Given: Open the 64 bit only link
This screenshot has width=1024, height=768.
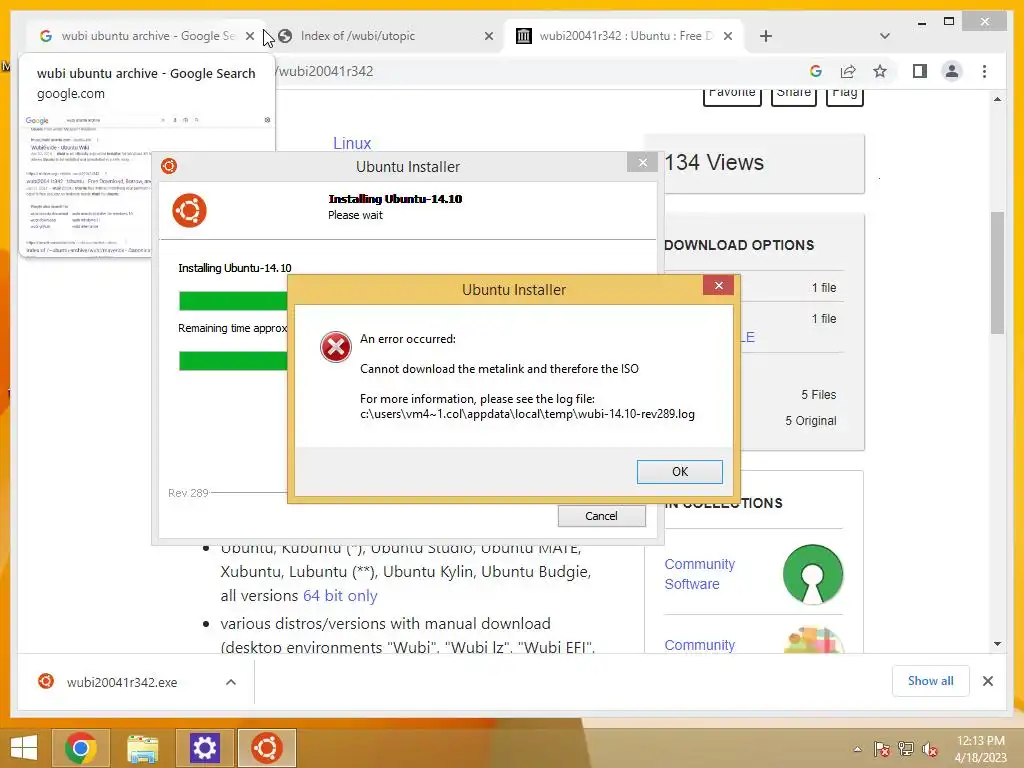Looking at the screenshot, I should click(x=340, y=596).
